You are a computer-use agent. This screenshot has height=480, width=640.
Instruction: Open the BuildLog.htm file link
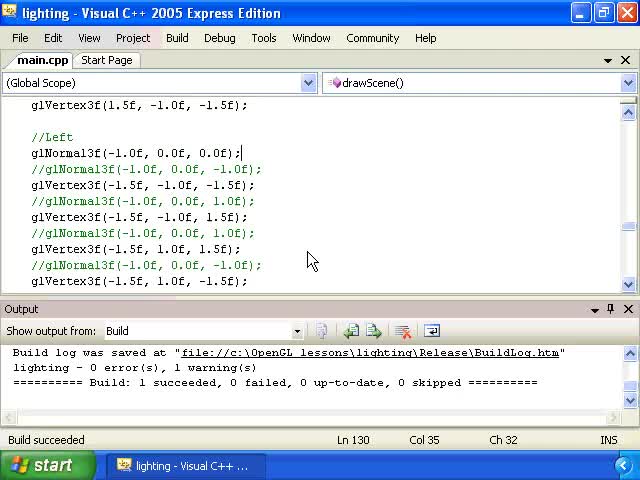(x=370, y=353)
